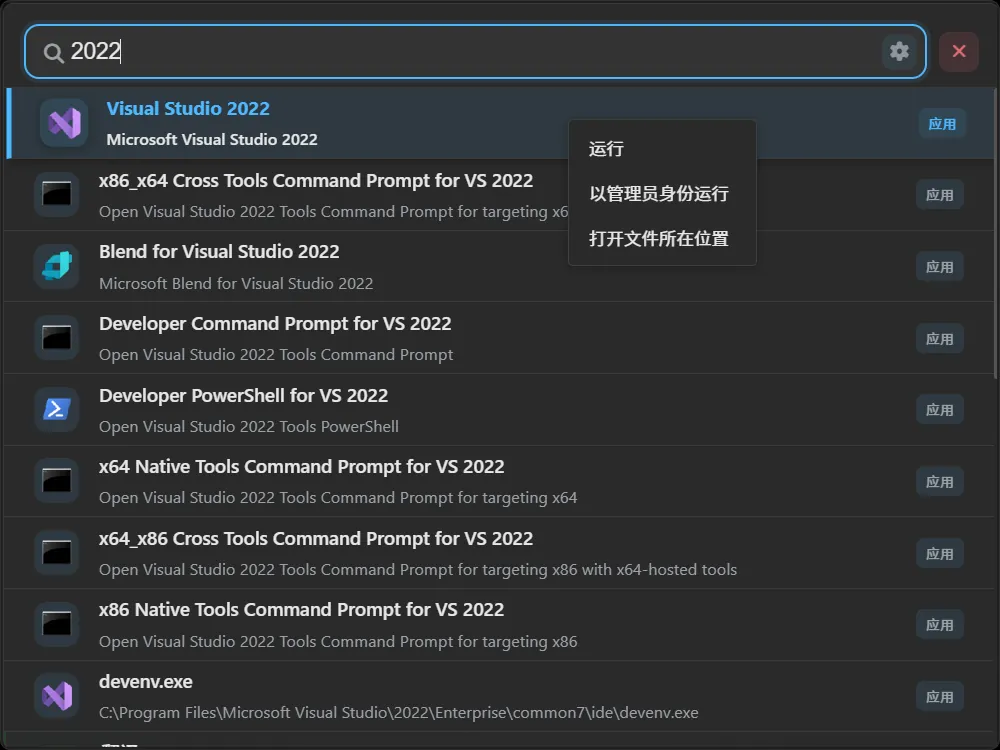Click subtitle "Open Visual Studio 2022 Tools PowerShell"
Image resolution: width=1000 pixels, height=750 pixels.
tap(249, 427)
